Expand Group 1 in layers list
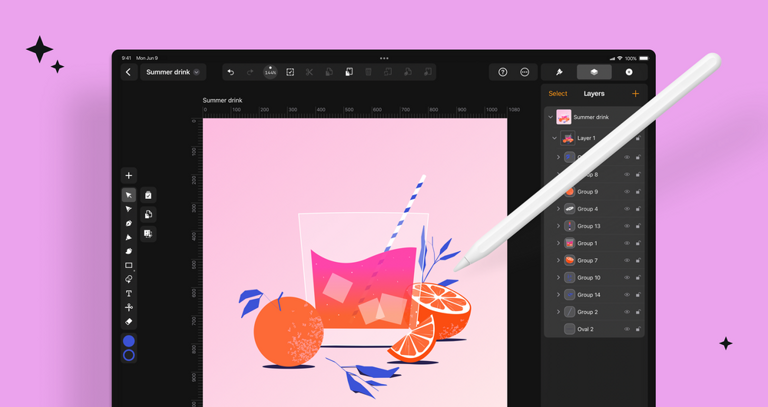Viewport: 768px width, 407px height. point(558,243)
